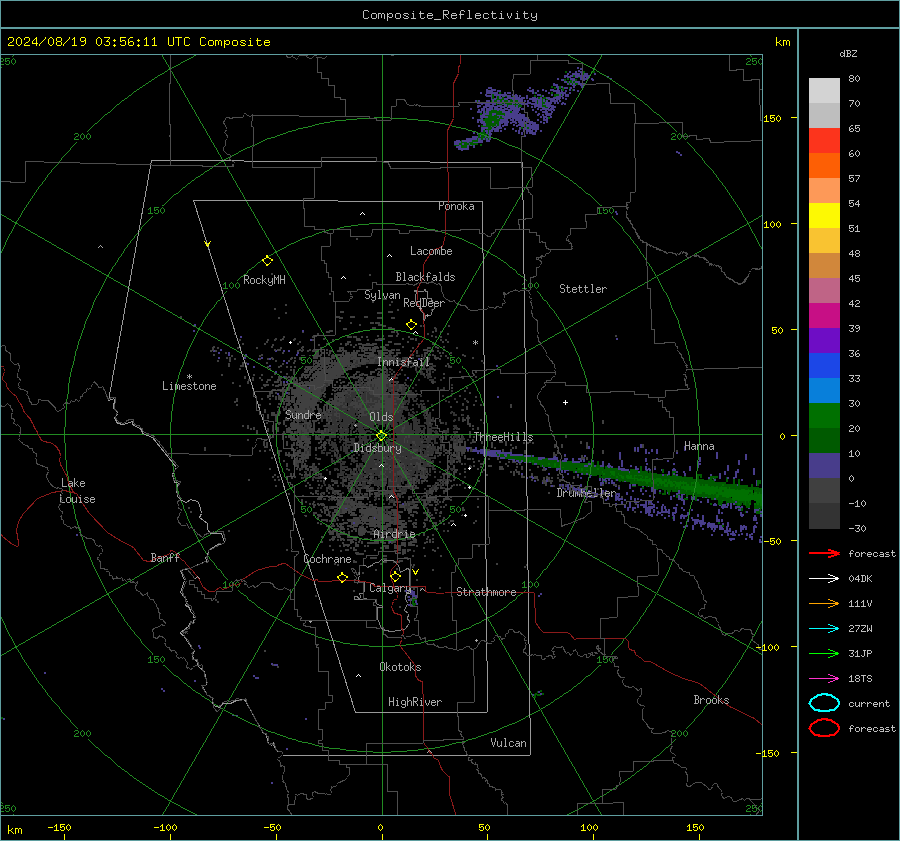The width and height of the screenshot is (900, 841).
Task: Click the Olds label
Action: [x=381, y=417]
